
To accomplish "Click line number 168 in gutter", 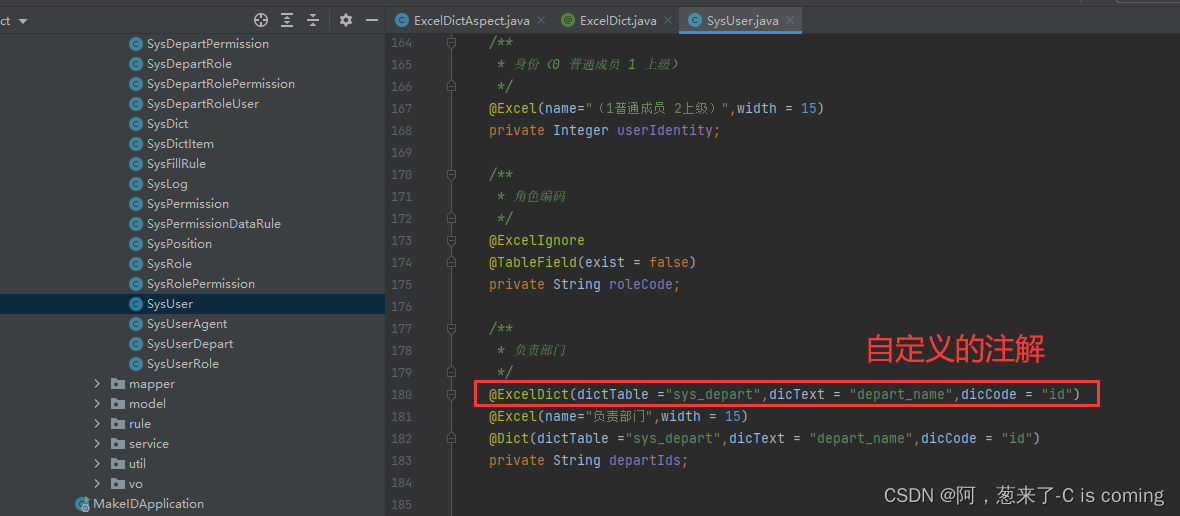I will 402,130.
